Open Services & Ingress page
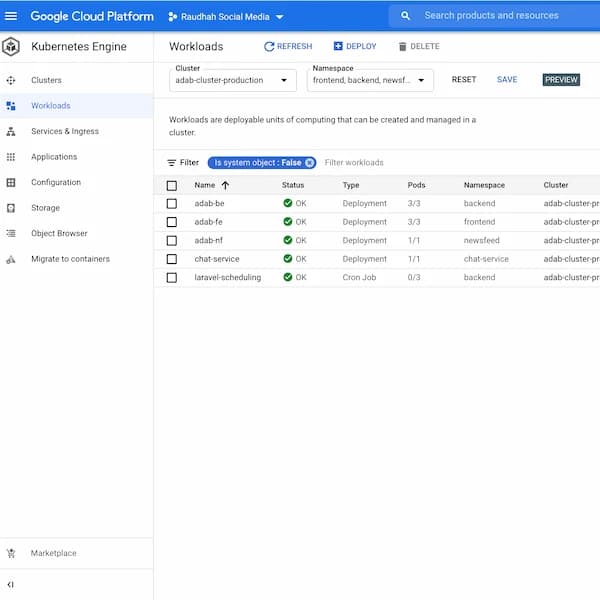This screenshot has width=600, height=600. click(65, 131)
